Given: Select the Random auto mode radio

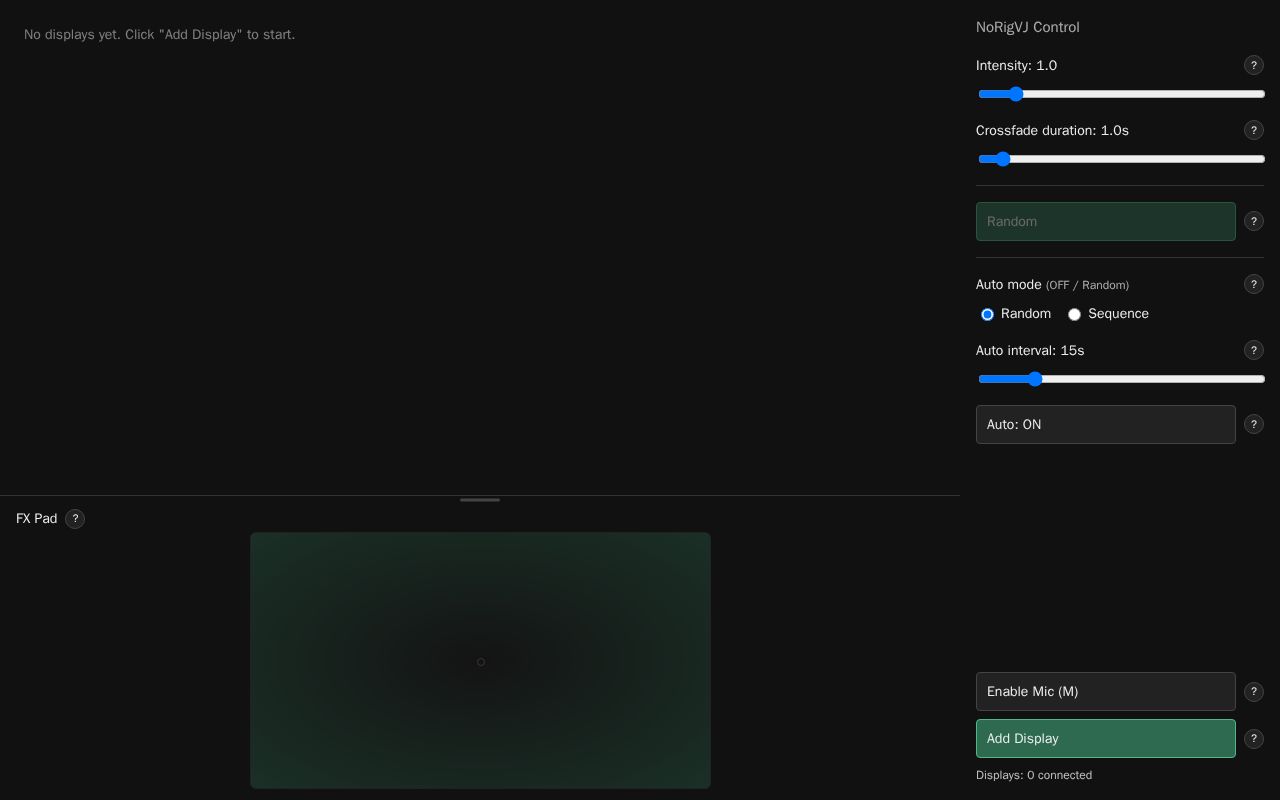Looking at the screenshot, I should point(987,314).
